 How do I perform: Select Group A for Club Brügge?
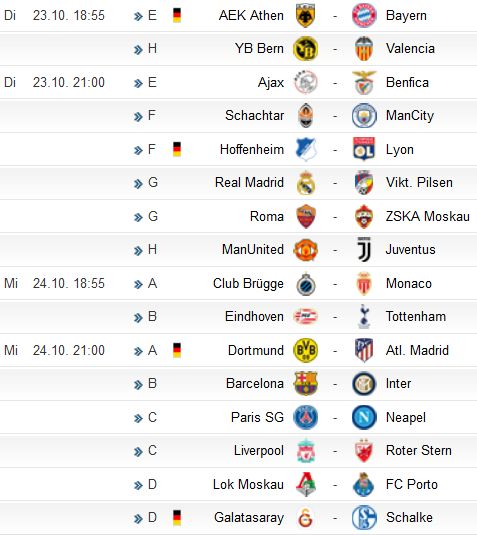pos(153,283)
